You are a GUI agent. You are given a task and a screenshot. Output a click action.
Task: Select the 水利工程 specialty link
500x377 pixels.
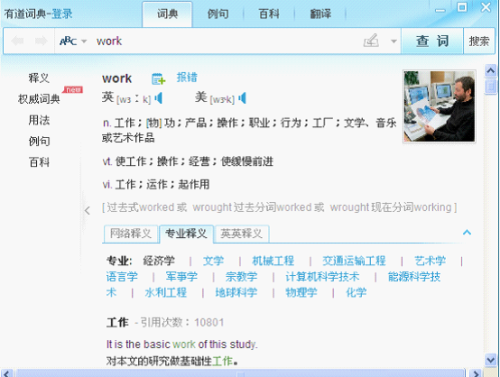point(166,293)
